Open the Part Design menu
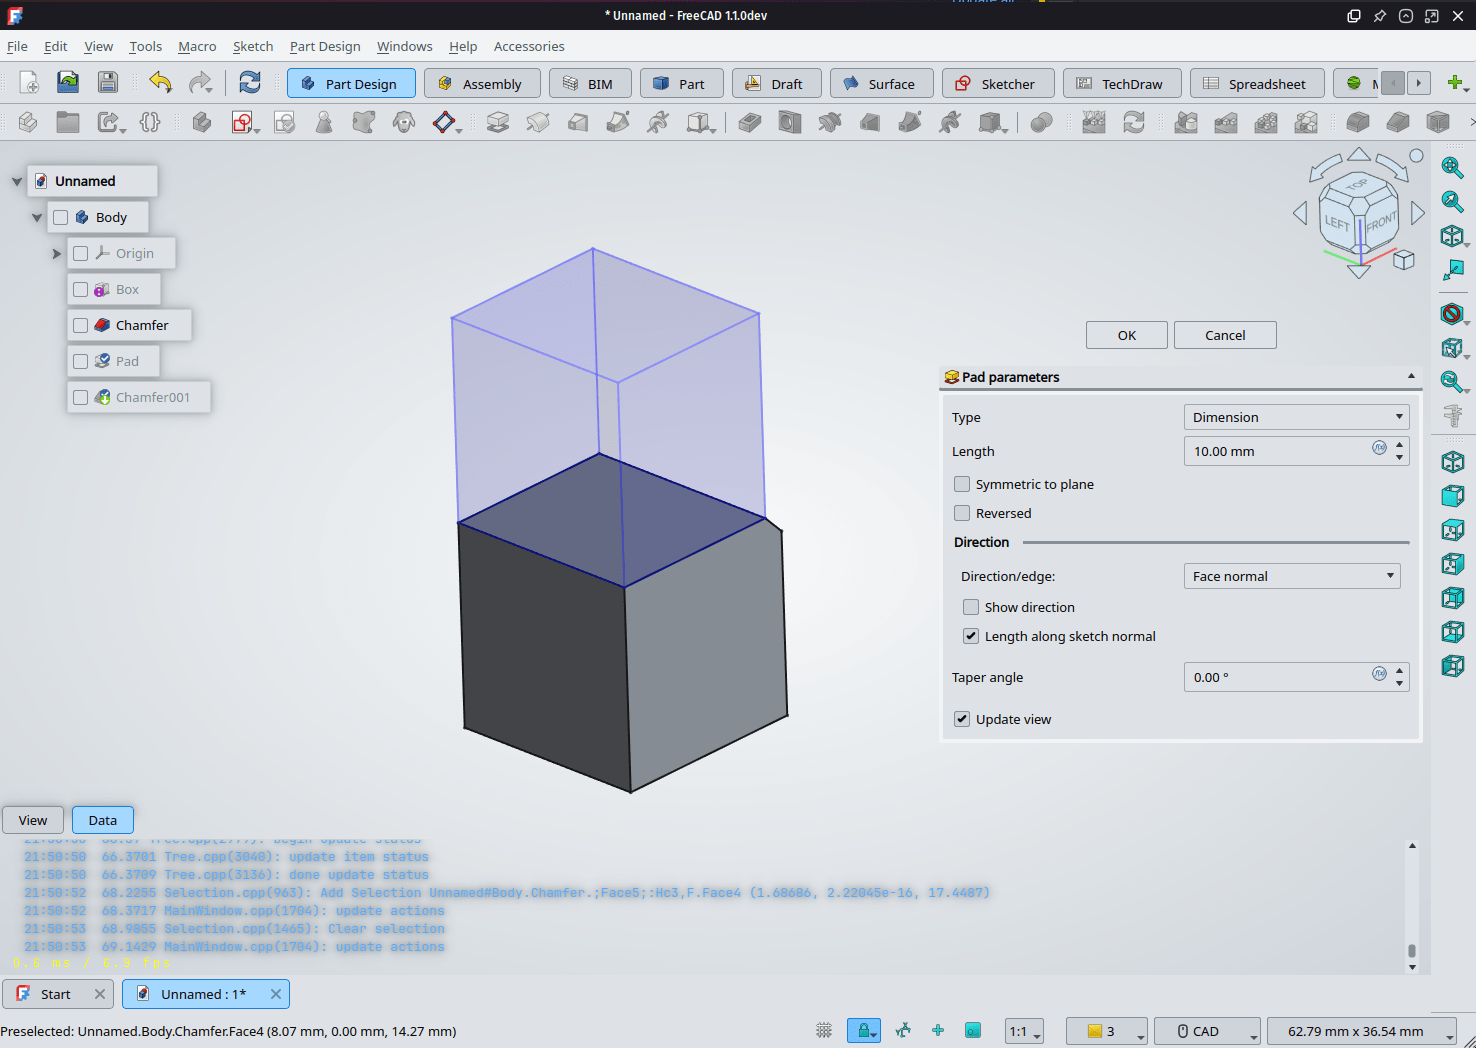 pyautogui.click(x=324, y=46)
